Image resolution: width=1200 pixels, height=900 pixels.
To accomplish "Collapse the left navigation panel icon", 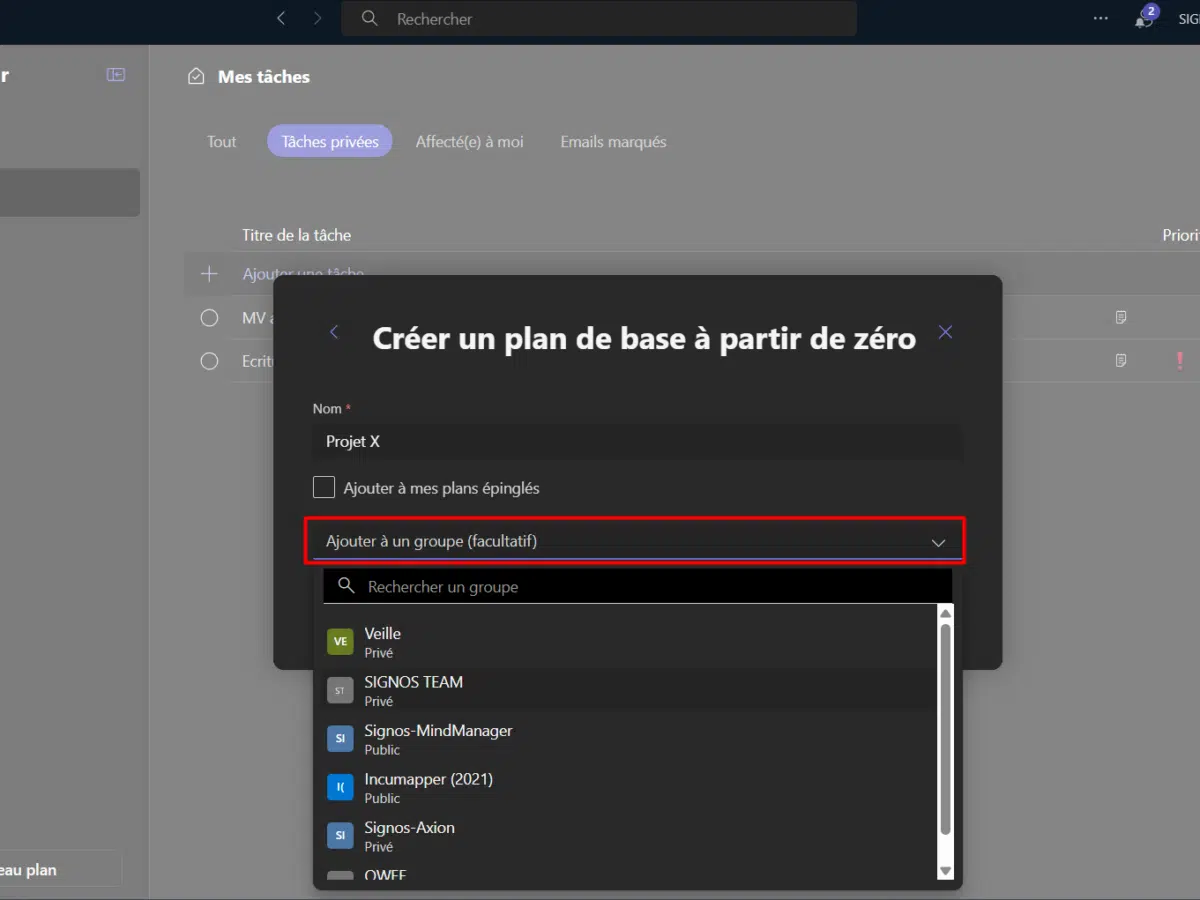I will point(116,75).
